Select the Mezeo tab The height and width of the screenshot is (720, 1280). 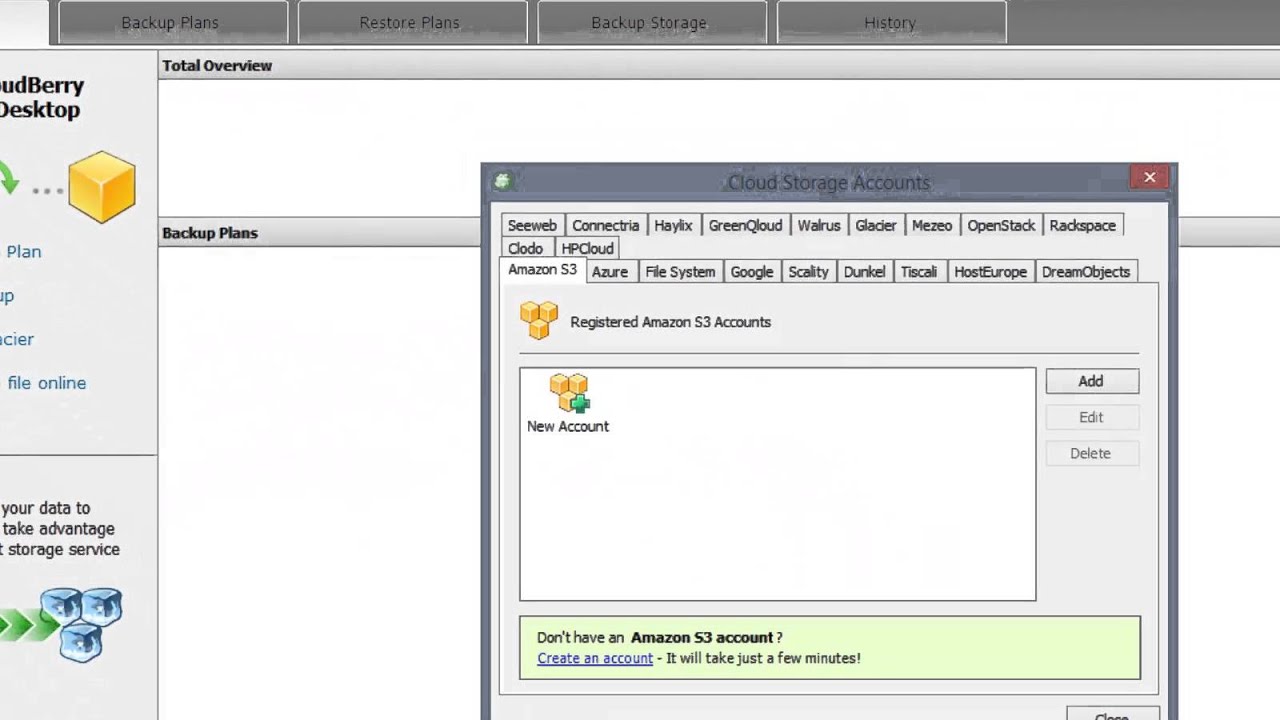(932, 225)
